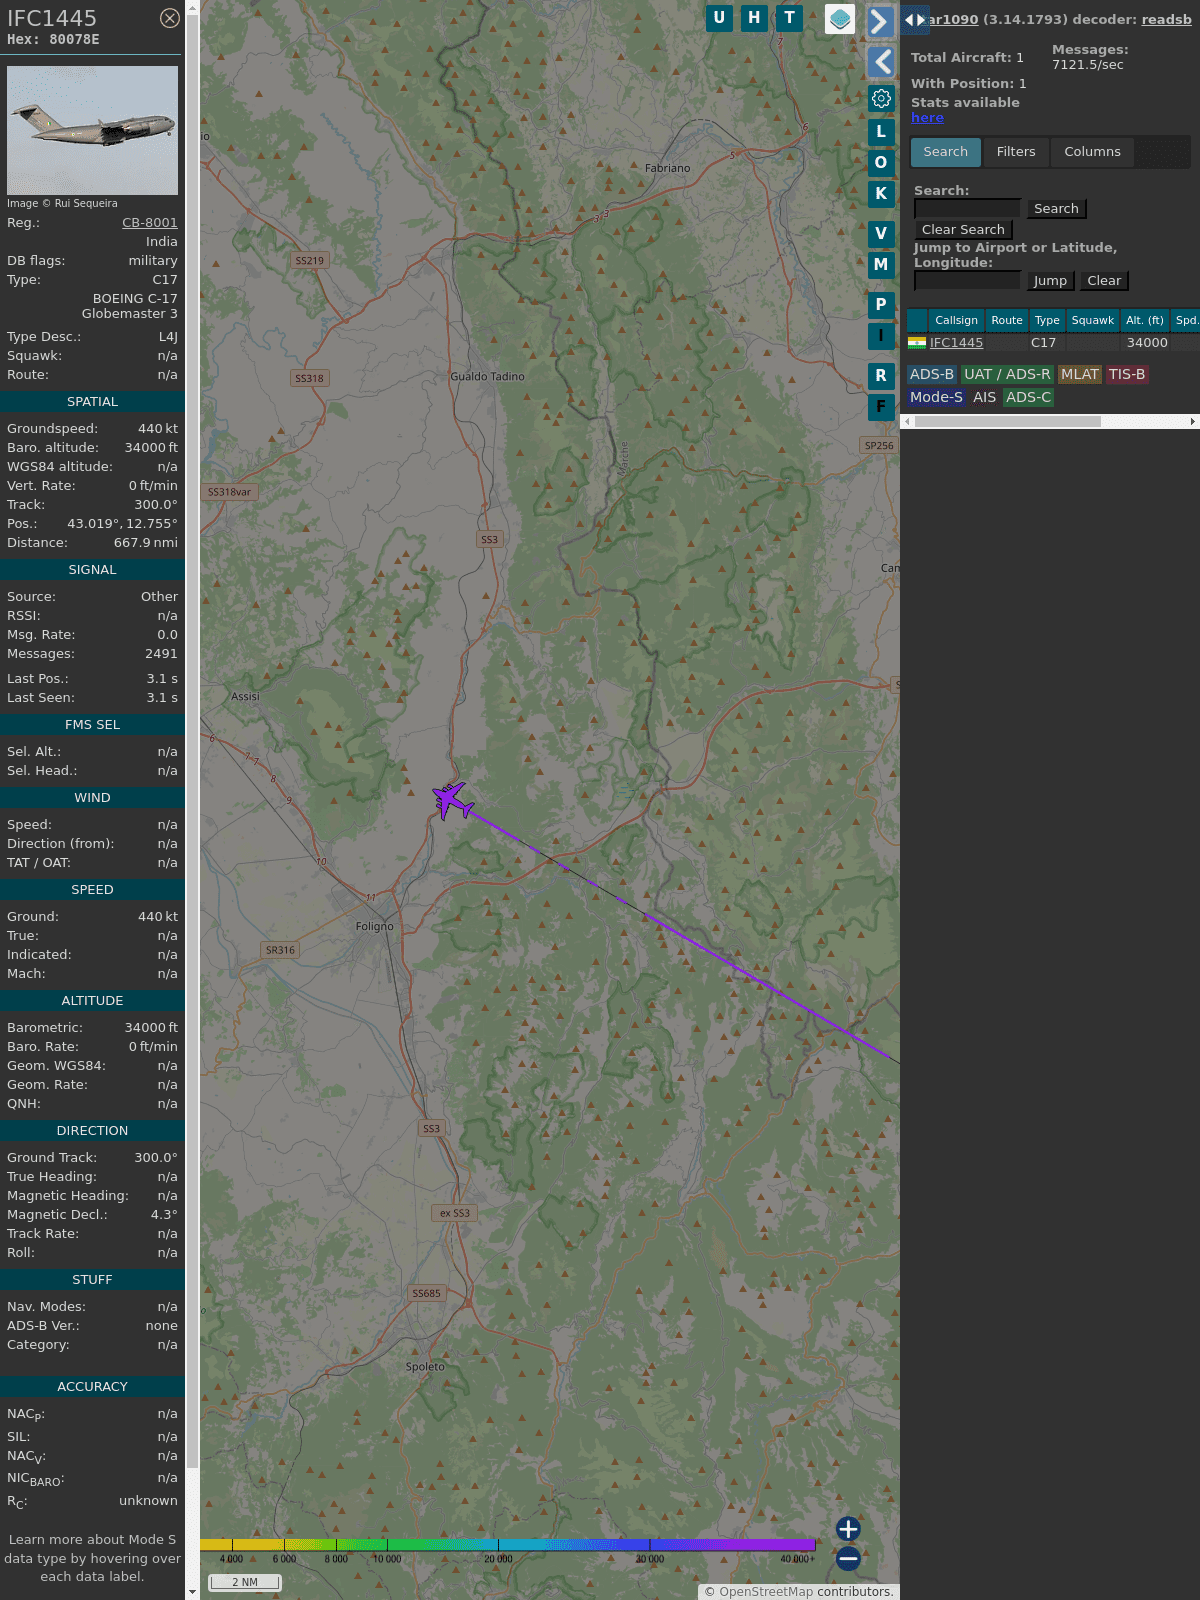Zoom in with the plus button

[x=848, y=1529]
